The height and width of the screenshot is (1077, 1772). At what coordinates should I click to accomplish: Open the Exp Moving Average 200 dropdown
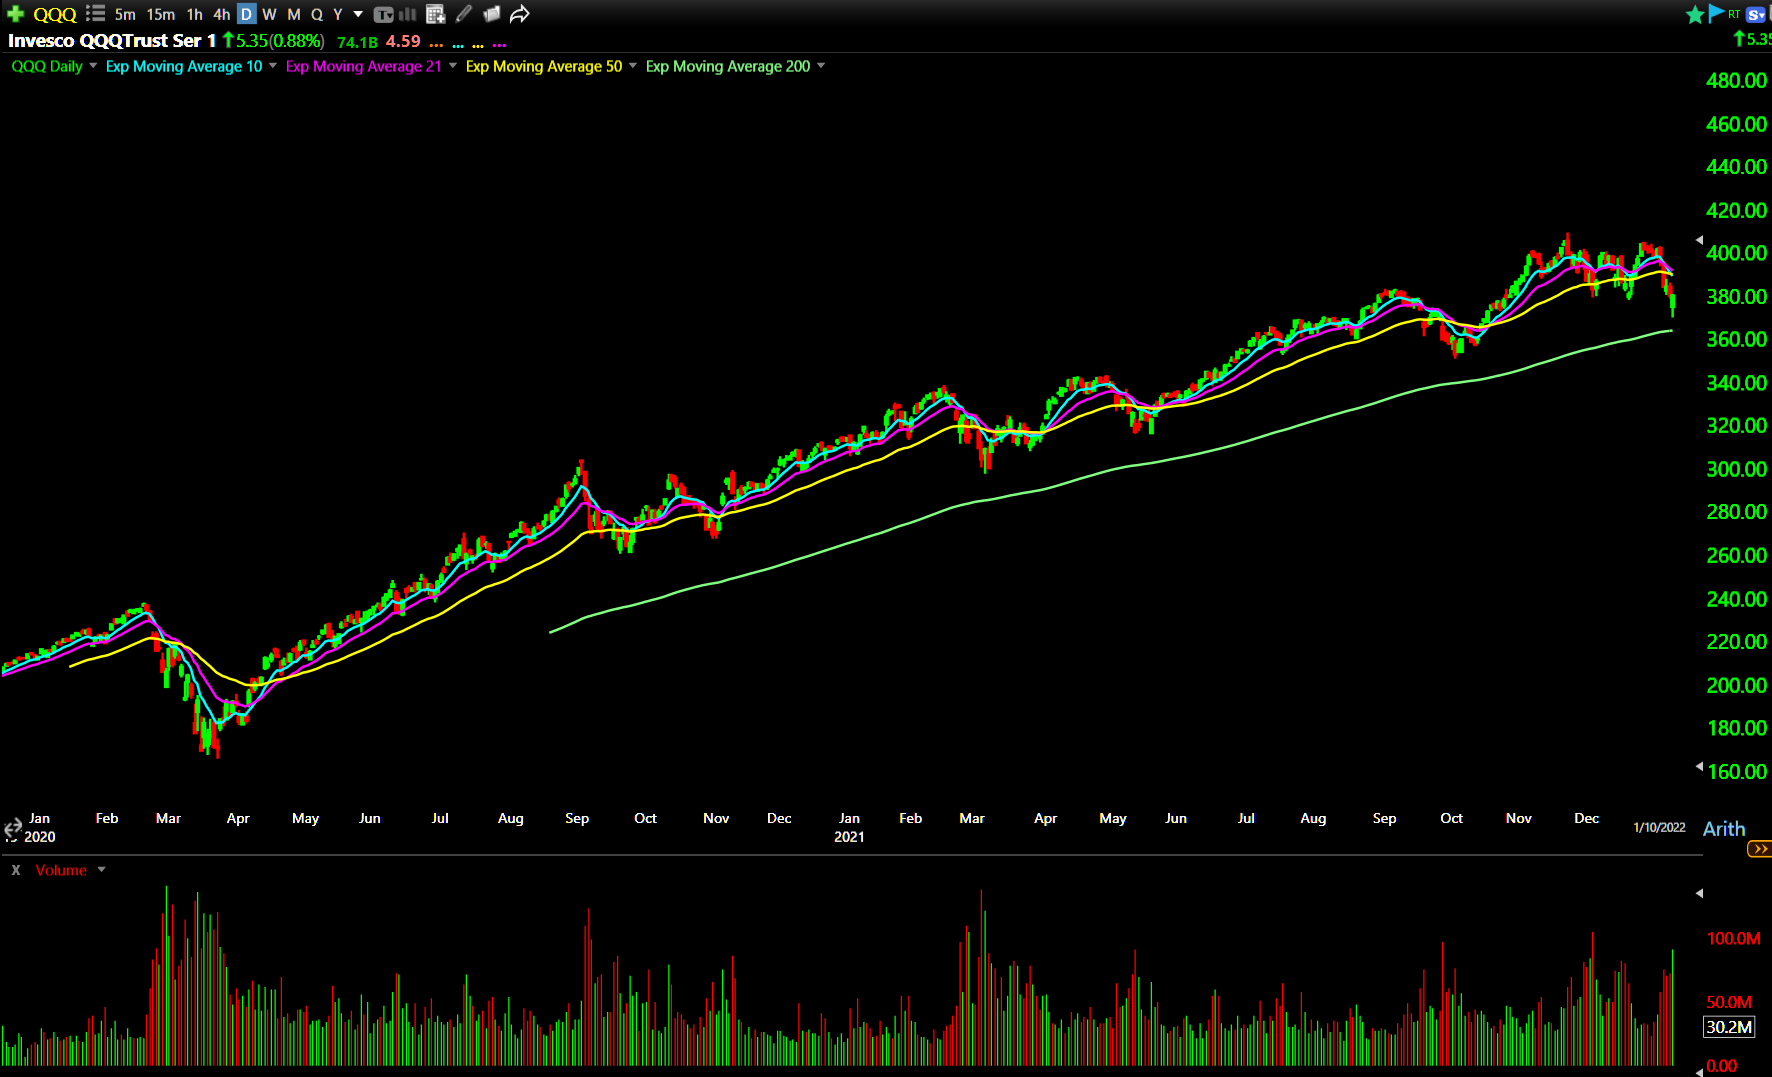(x=821, y=66)
